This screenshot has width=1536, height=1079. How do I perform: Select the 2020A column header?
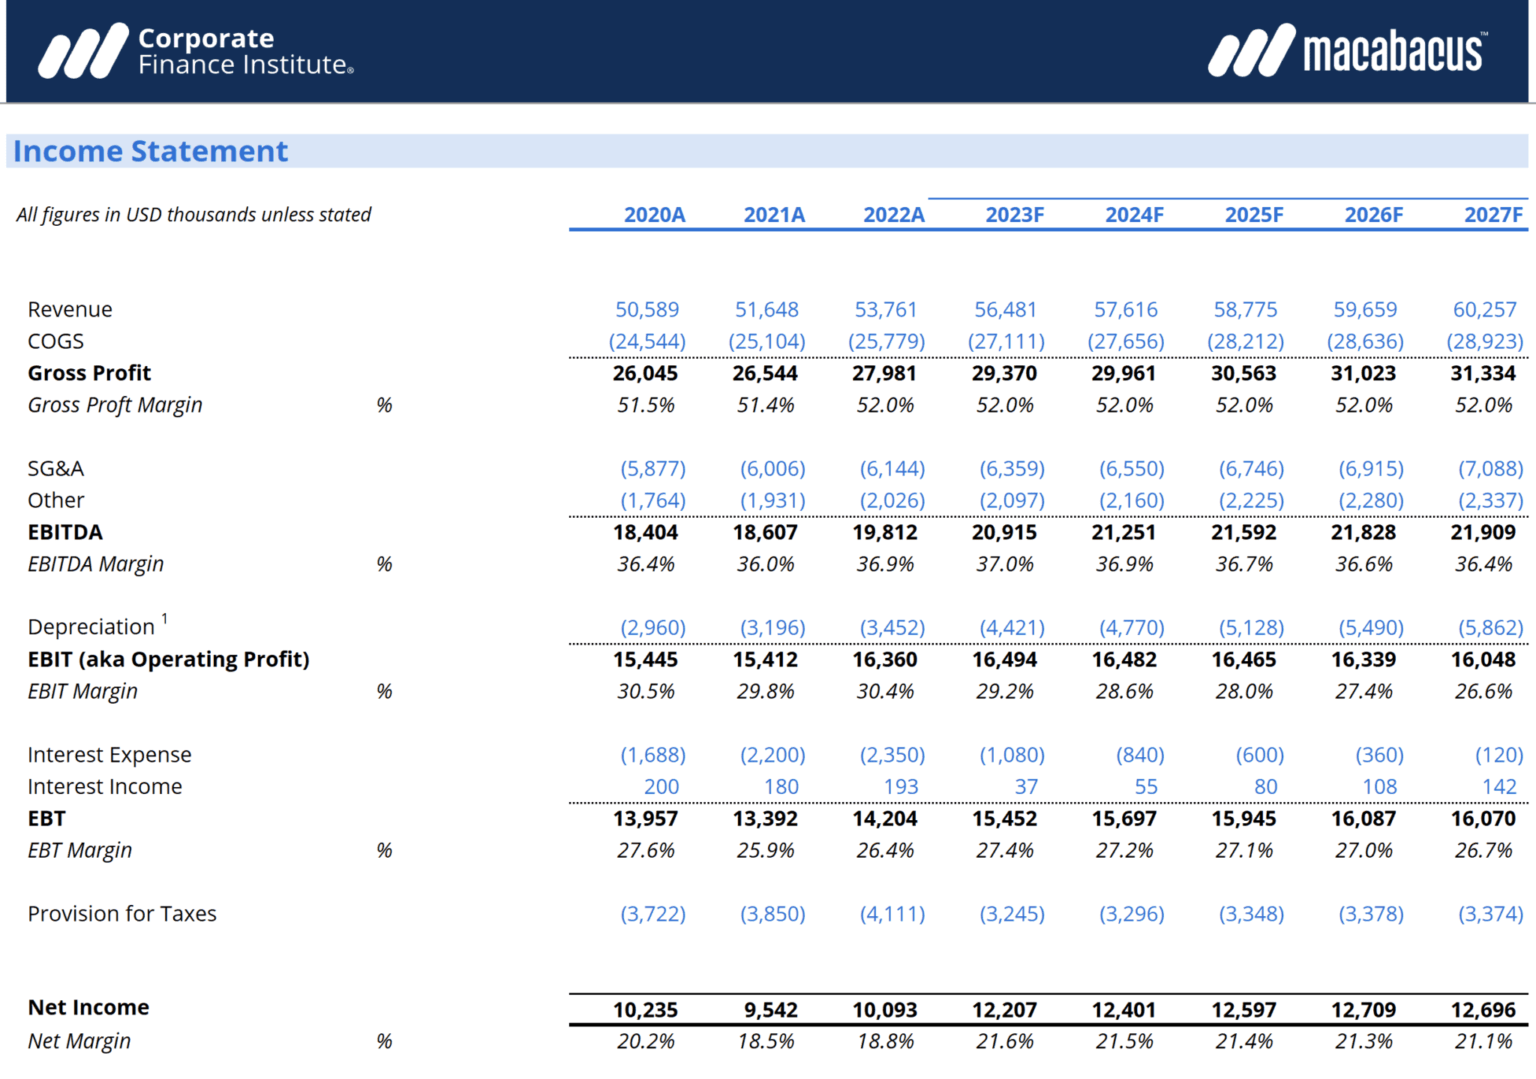pos(655,214)
